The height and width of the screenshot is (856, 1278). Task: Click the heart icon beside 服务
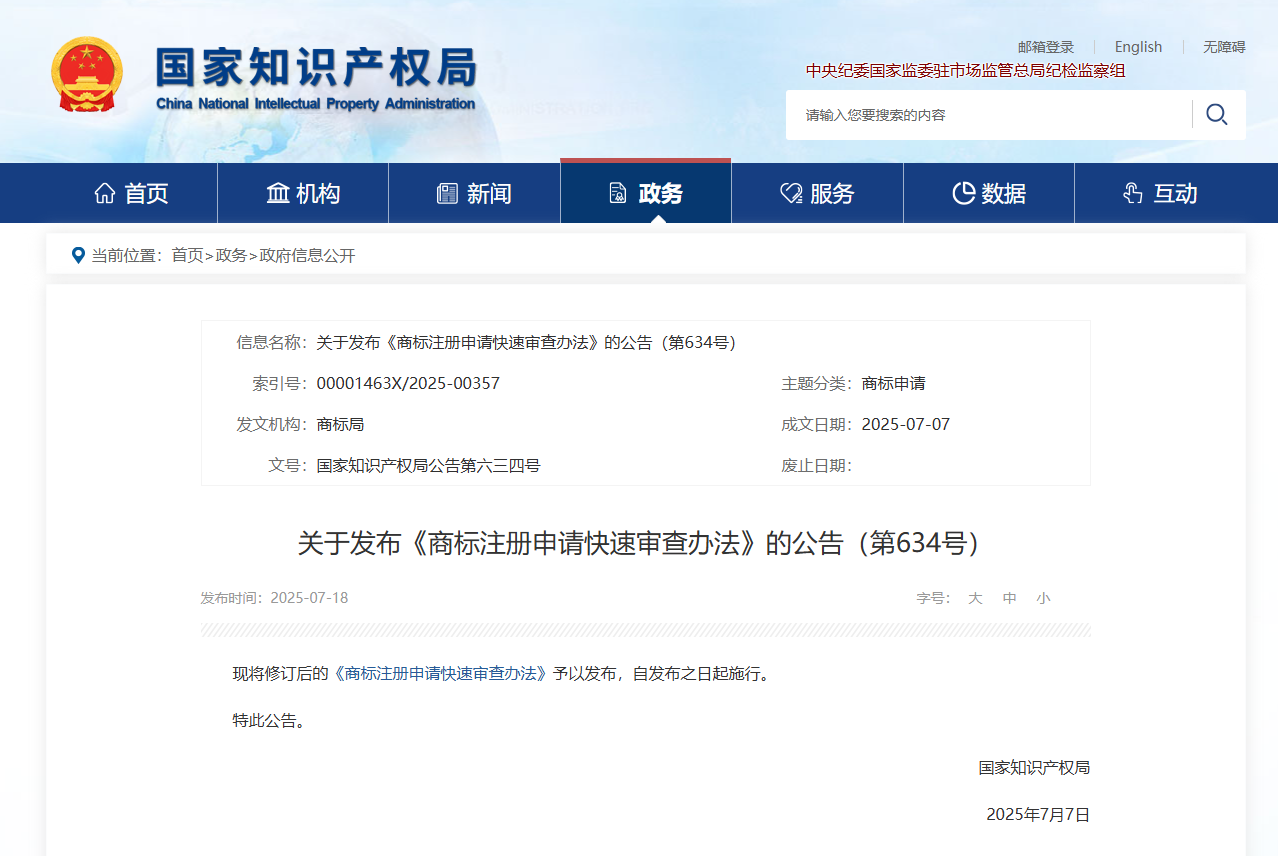(x=791, y=193)
